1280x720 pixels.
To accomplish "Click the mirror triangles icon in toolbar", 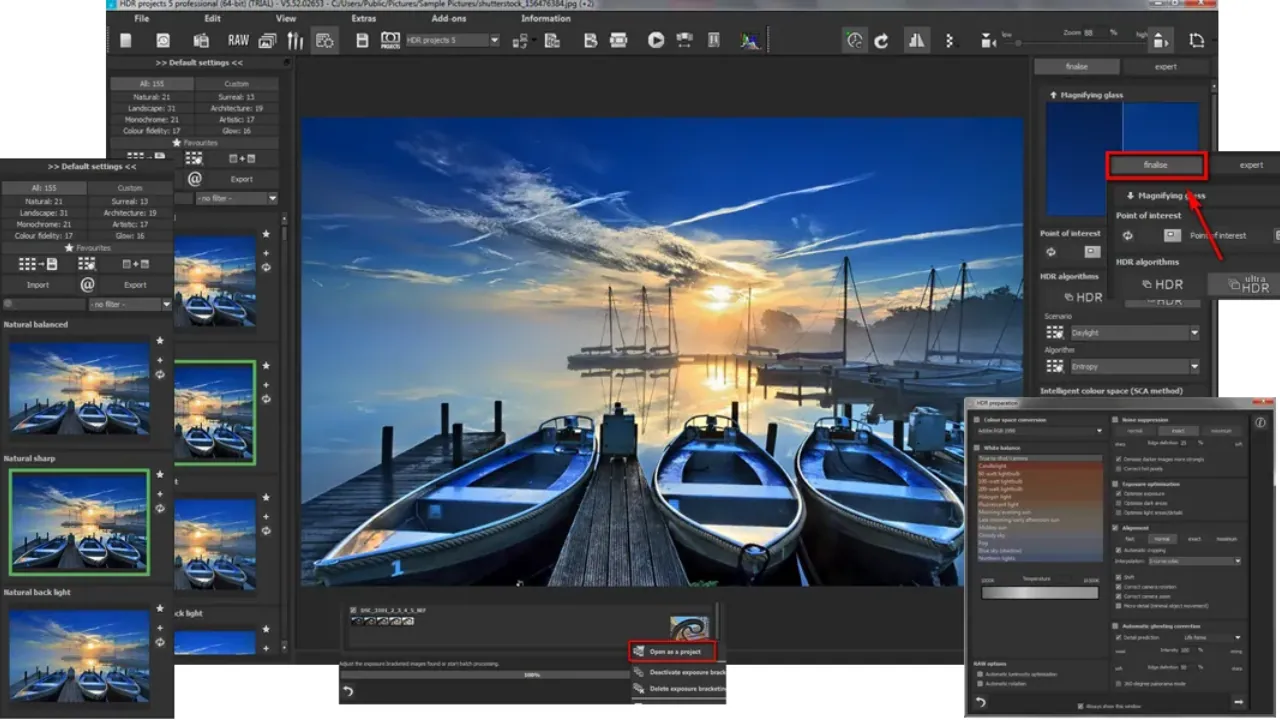I will tap(917, 40).
